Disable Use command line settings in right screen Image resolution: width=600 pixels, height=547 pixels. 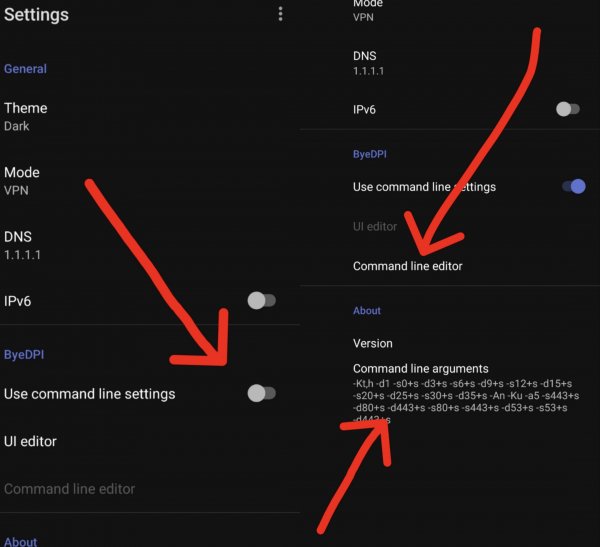[574, 186]
